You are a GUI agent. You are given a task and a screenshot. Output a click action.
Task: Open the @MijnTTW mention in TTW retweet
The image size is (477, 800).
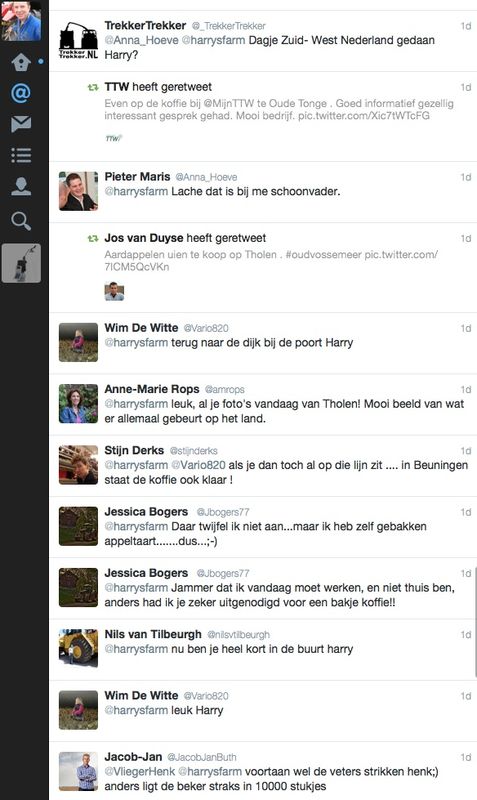(x=228, y=103)
